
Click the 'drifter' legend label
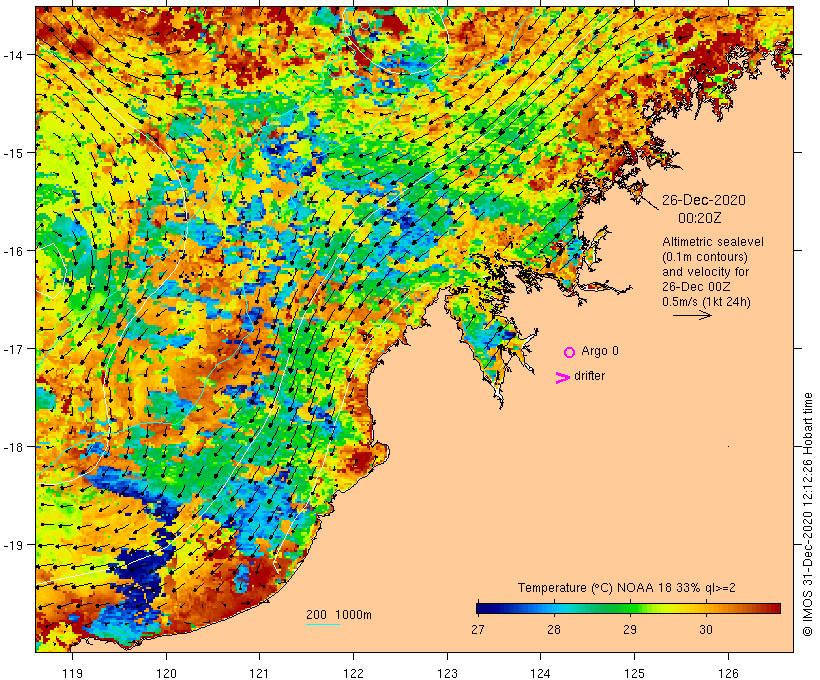click(x=589, y=376)
